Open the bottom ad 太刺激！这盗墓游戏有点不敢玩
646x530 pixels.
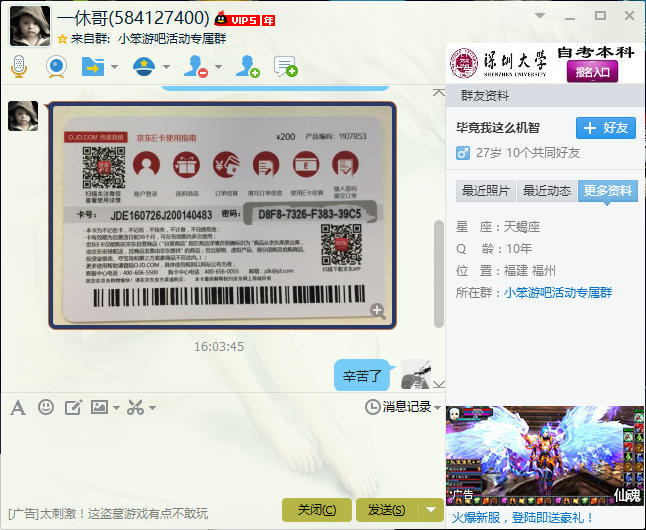(108, 514)
